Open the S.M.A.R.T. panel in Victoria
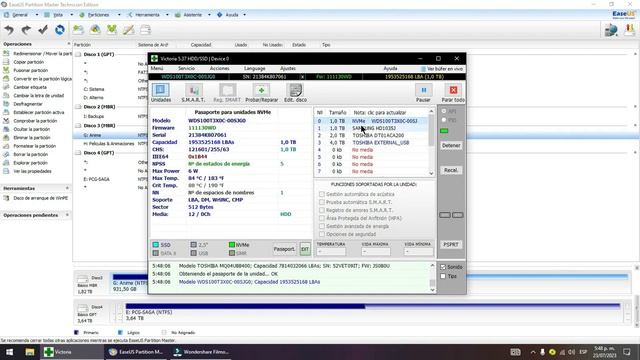640x360 pixels. (193, 93)
